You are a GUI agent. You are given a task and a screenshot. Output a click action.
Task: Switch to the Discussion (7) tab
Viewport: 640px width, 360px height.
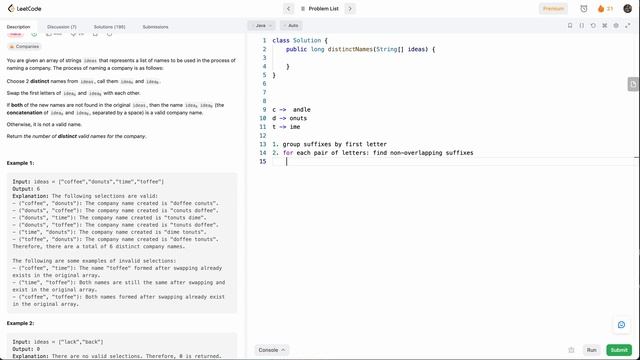tap(62, 27)
